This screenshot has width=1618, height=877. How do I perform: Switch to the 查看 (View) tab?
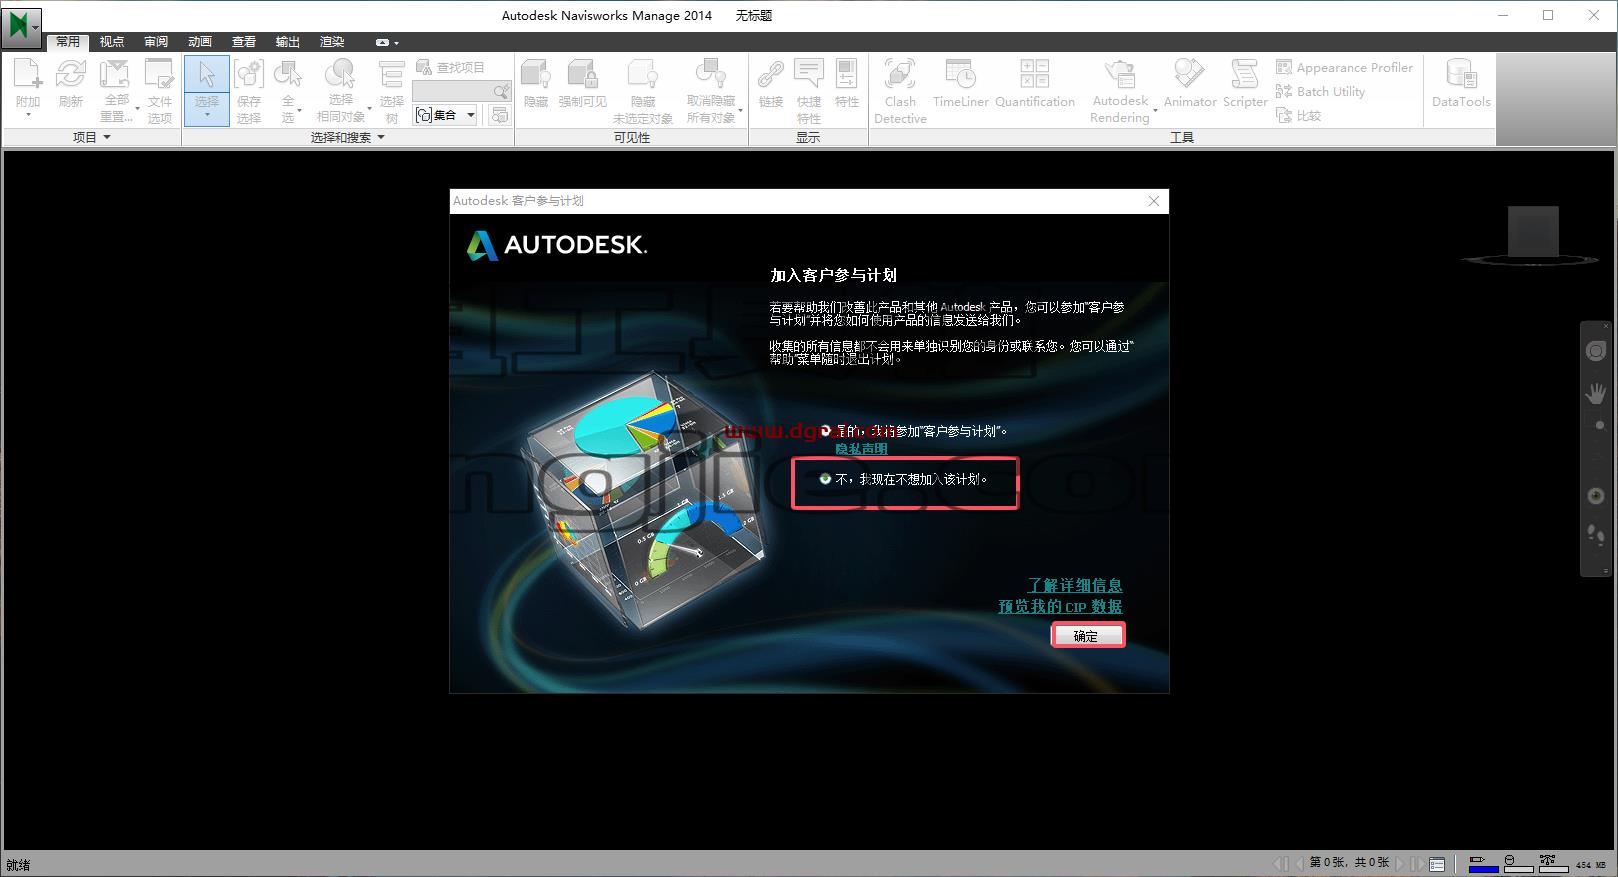point(244,42)
